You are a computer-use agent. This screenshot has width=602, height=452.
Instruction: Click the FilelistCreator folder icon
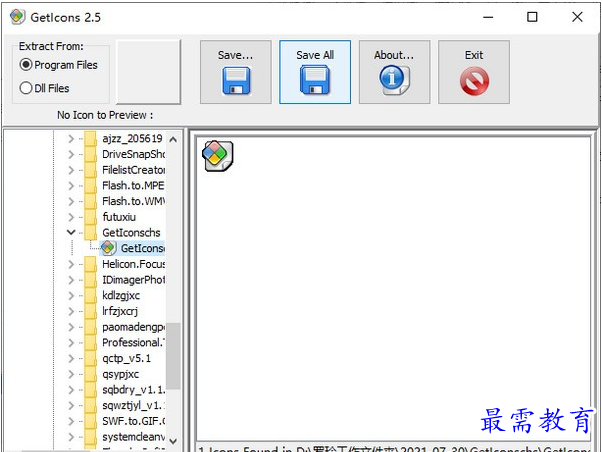coord(91,170)
